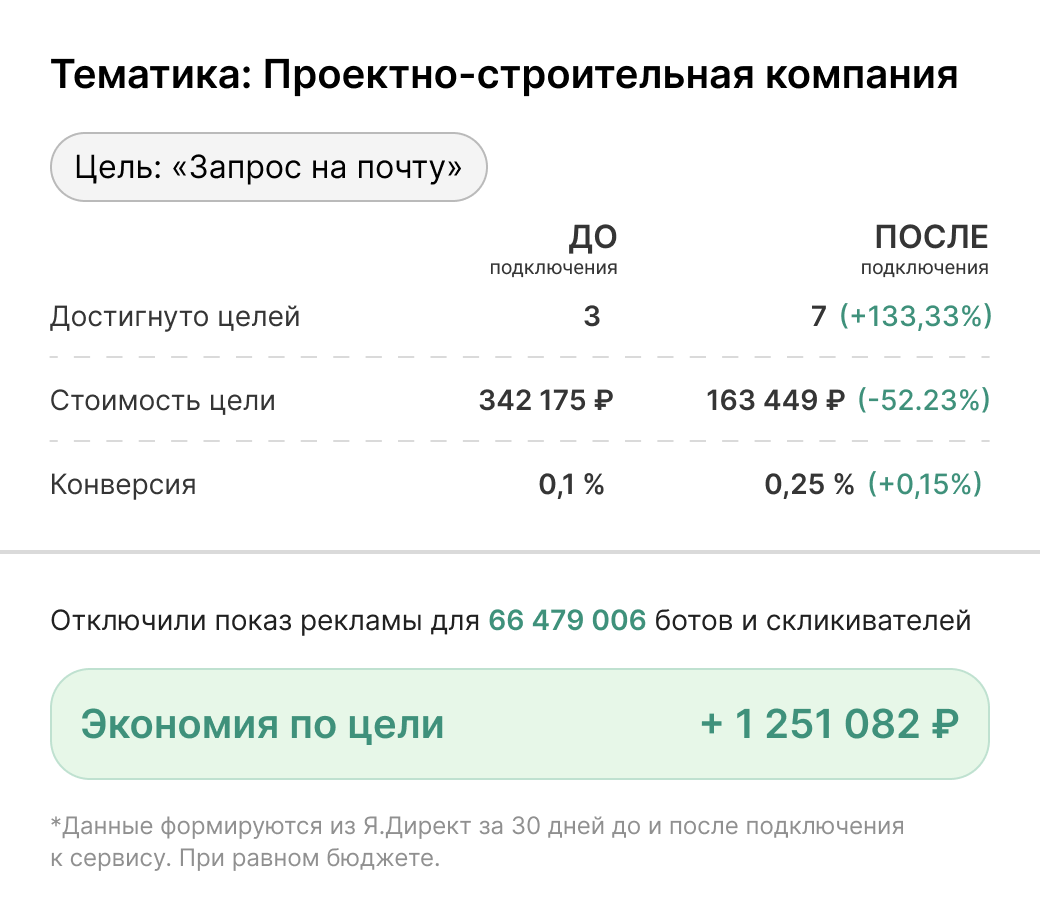Select the Достигнуто целей row label
This screenshot has width=1040, height=924.
tap(175, 318)
